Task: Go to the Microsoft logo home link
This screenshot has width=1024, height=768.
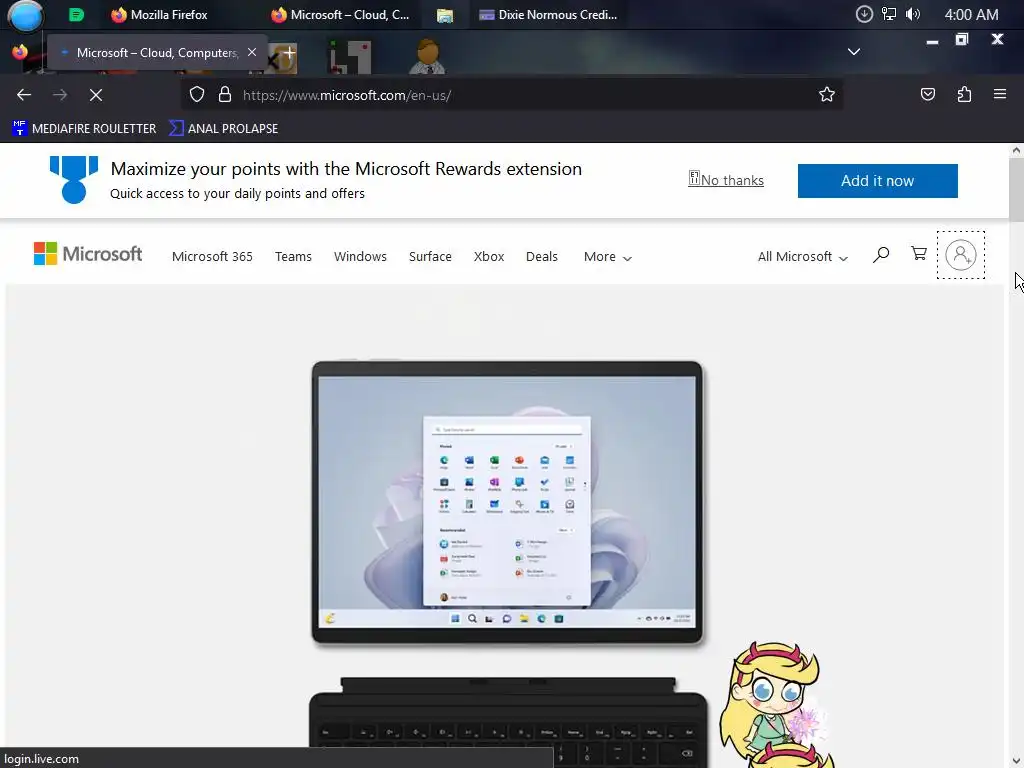Action: [x=88, y=254]
